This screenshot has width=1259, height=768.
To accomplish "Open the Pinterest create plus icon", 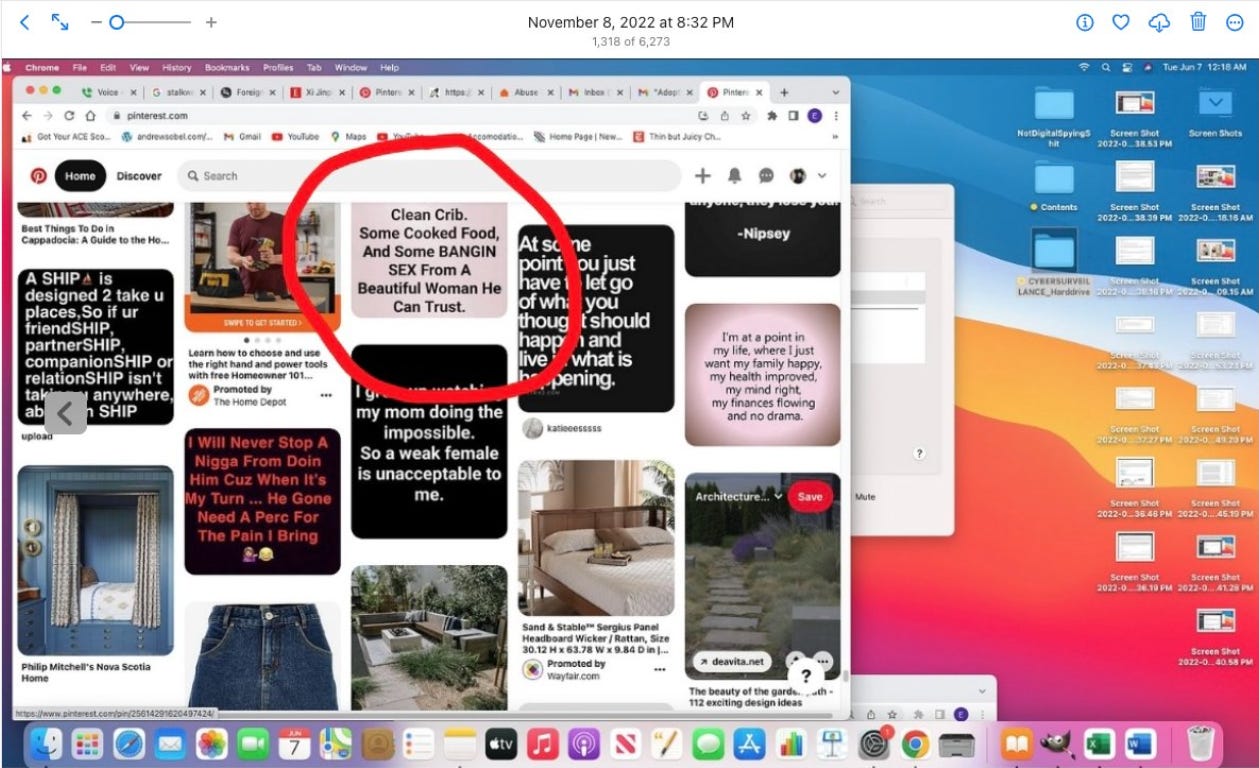I will coord(702,175).
